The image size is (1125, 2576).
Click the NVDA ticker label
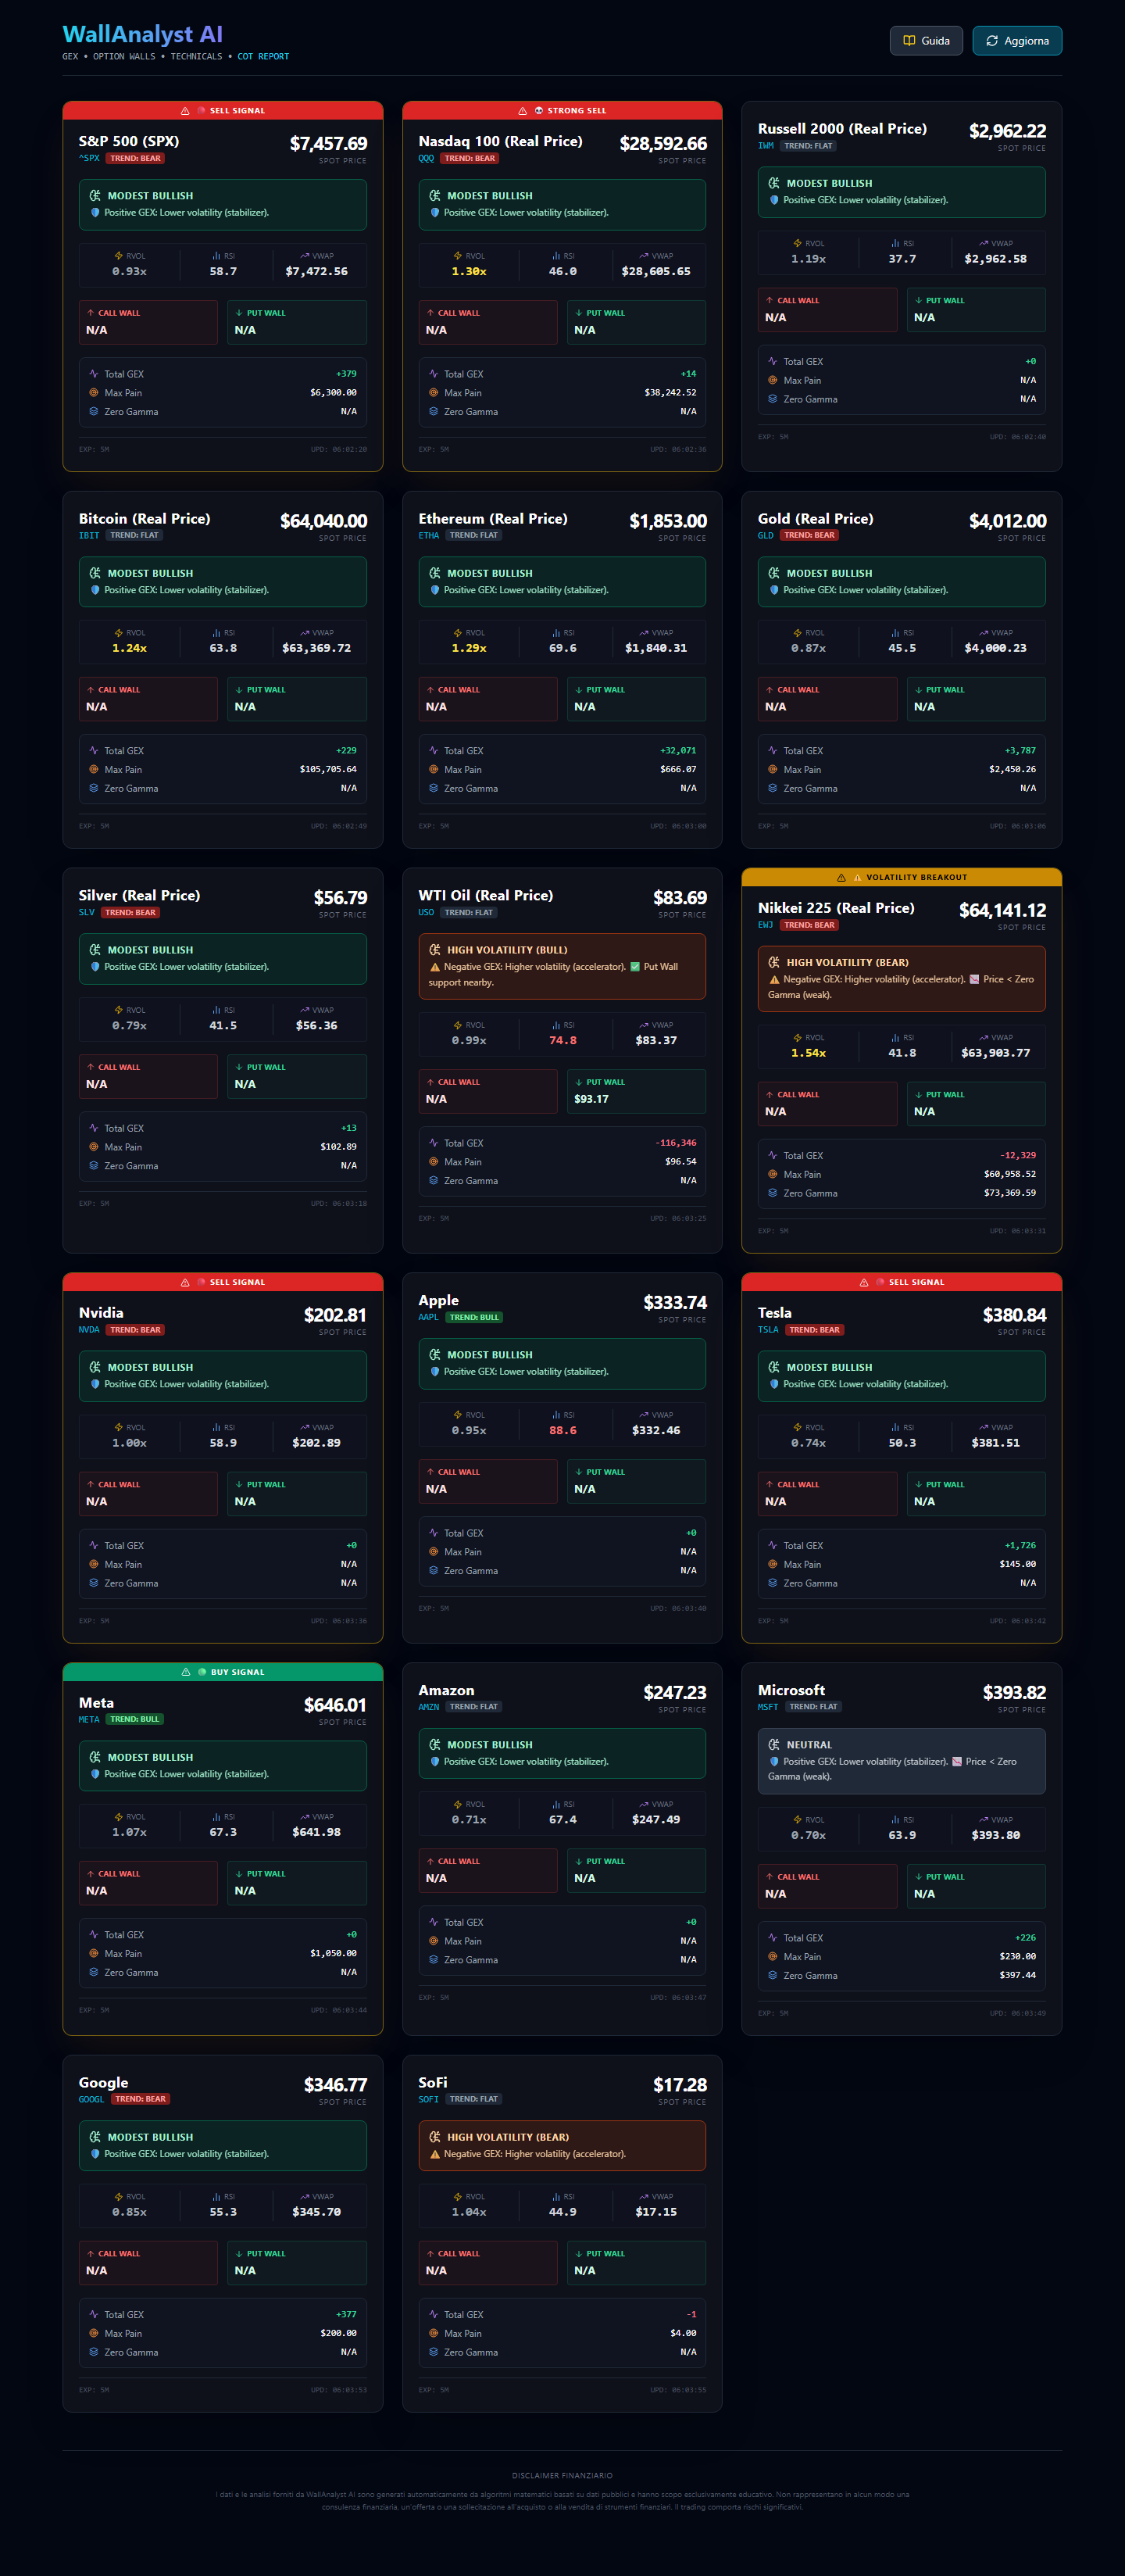(89, 1330)
